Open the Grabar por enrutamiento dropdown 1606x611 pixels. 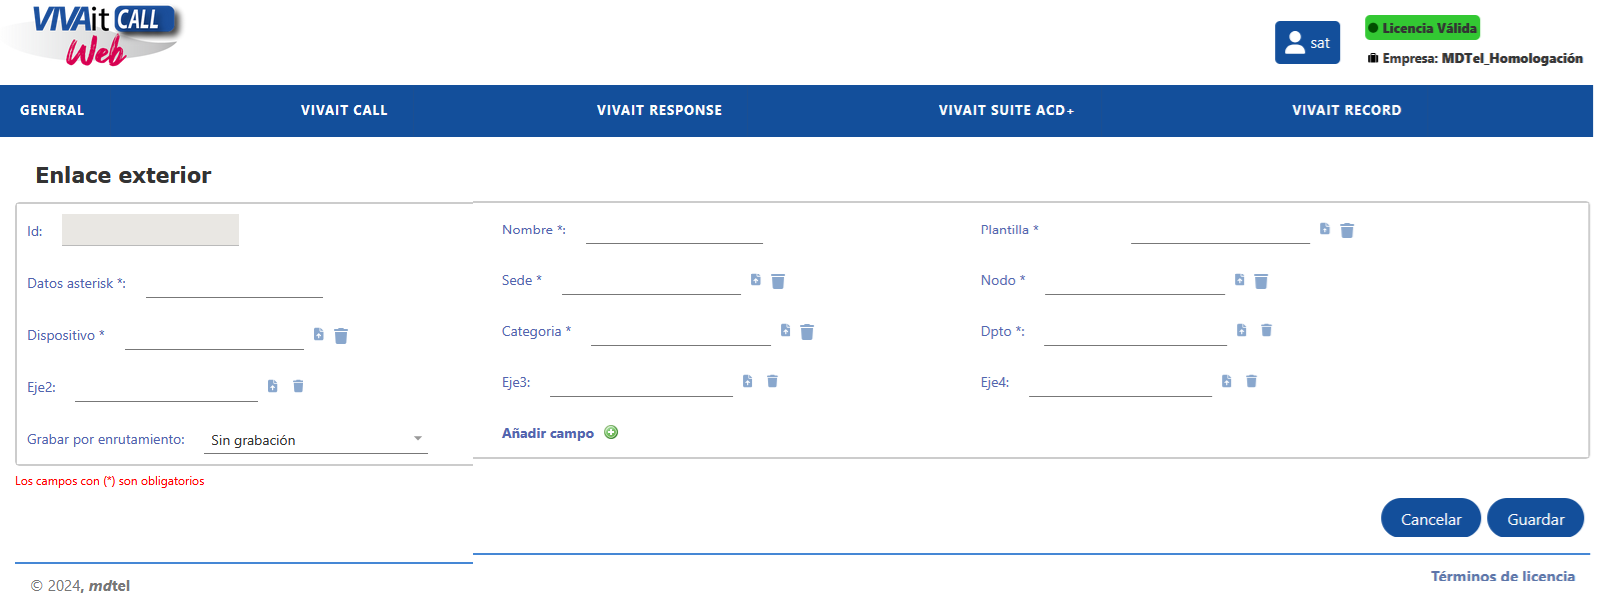click(316, 440)
